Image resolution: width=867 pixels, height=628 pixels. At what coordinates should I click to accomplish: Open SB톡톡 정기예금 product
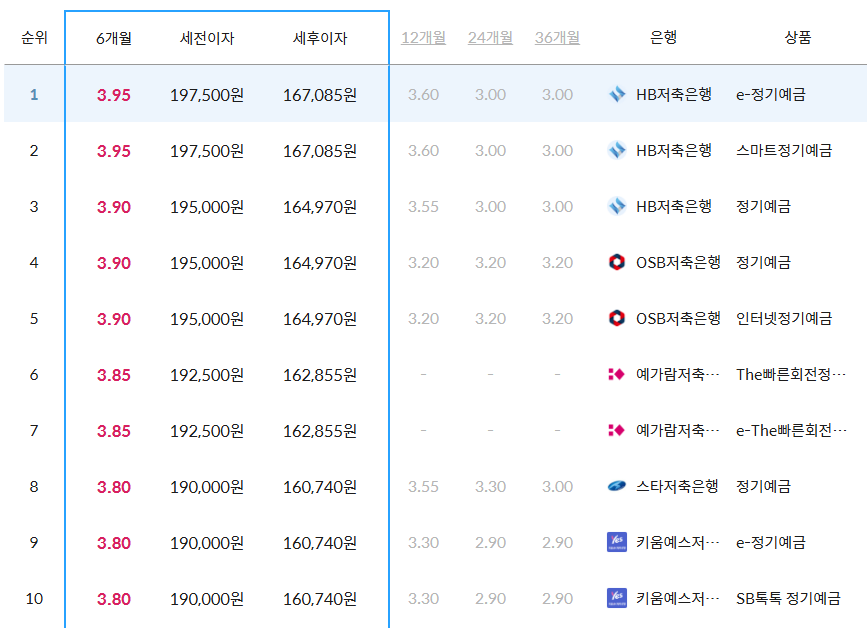[788, 598]
